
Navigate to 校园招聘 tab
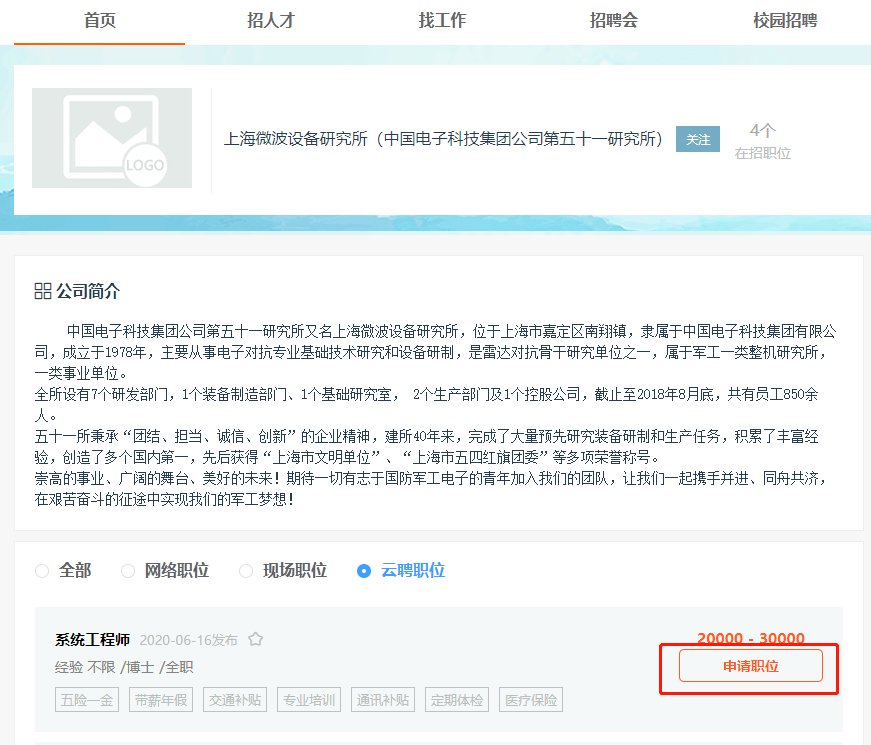coord(785,21)
